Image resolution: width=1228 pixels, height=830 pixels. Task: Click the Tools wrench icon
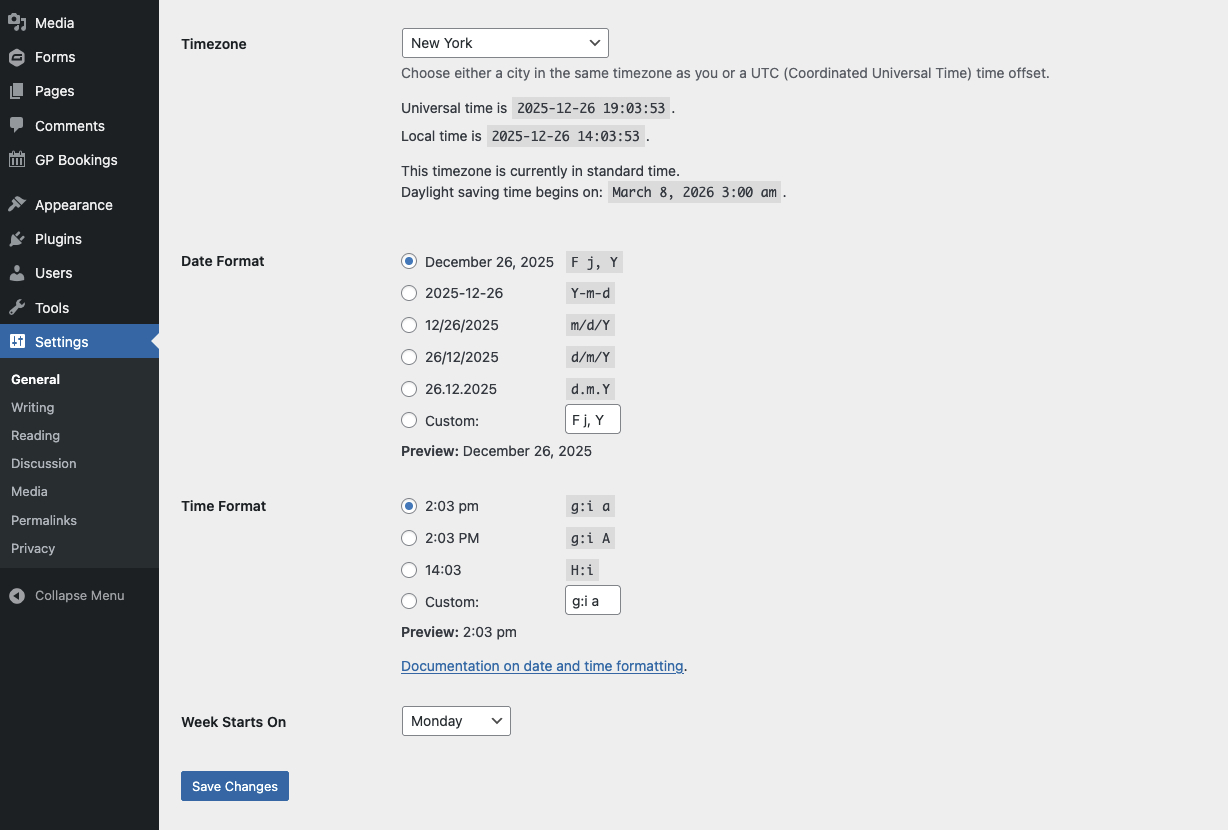click(17, 308)
